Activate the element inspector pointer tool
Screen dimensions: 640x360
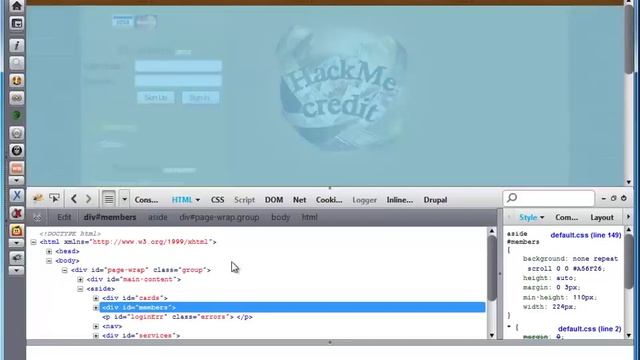pyautogui.click(x=54, y=199)
